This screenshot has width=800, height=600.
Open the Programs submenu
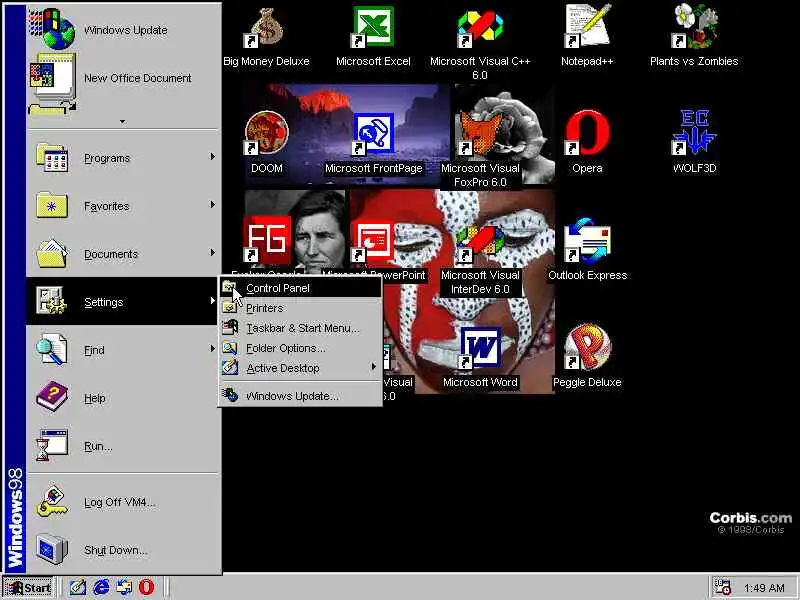(x=123, y=158)
